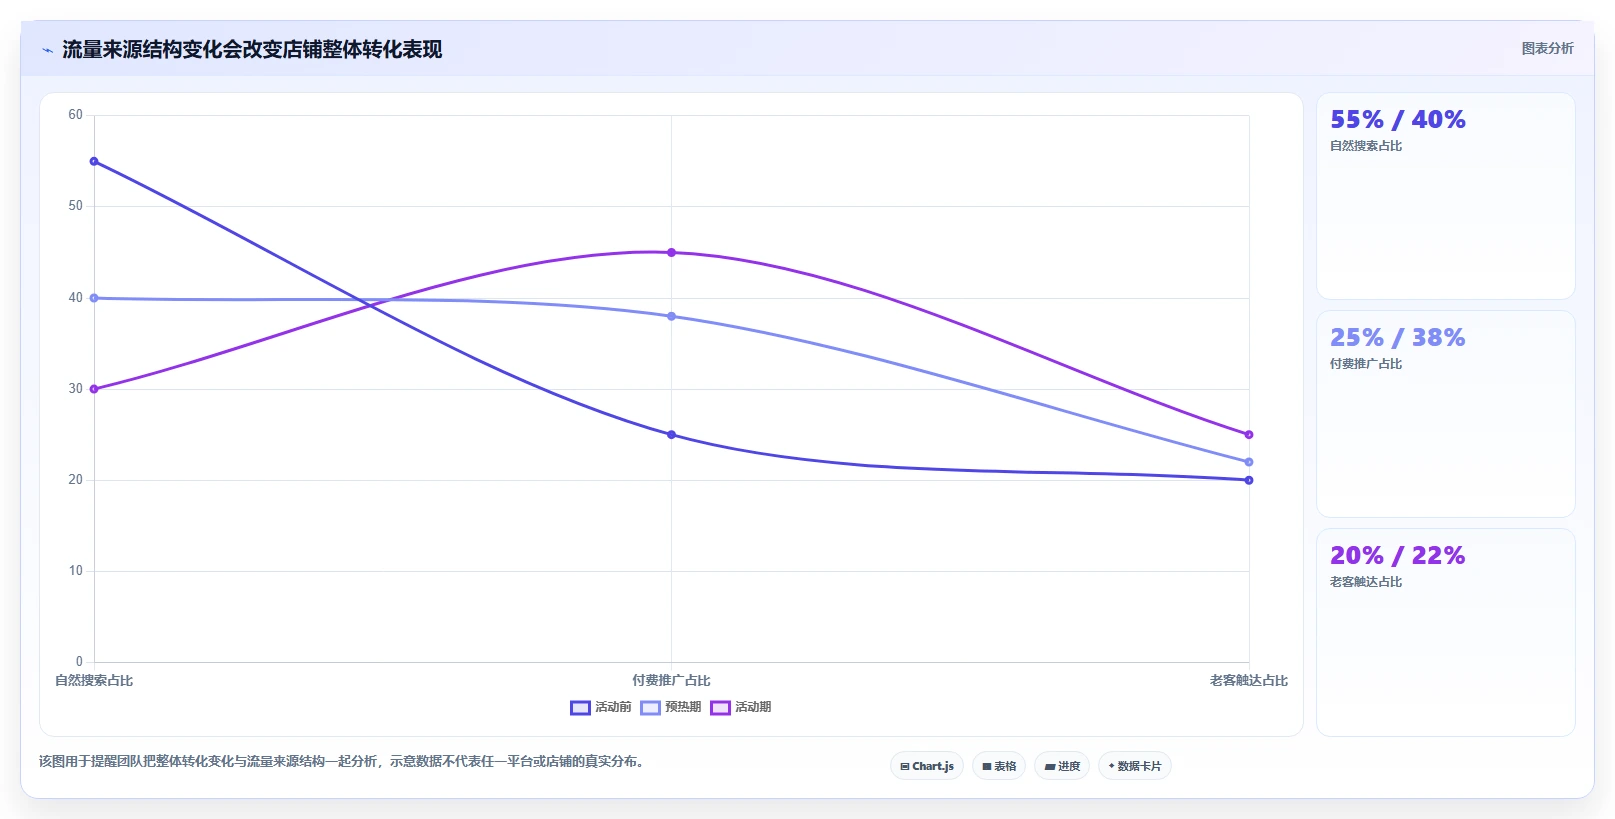Click the small icon before the page title
The image size is (1615, 819).
tap(47, 50)
